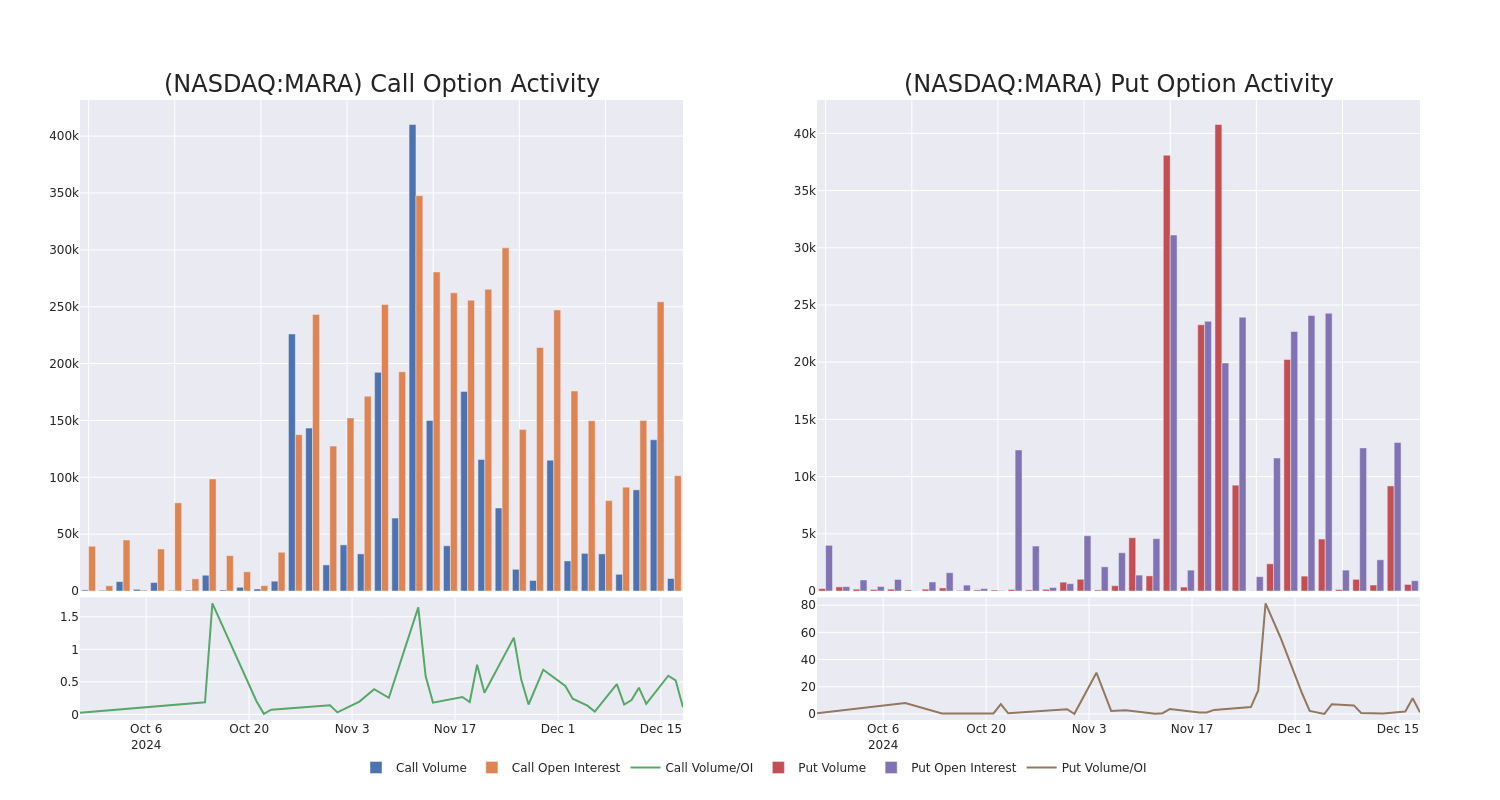Click the peak of the green Call Volume/OI line
This screenshot has height=800, width=1500.
(x=212, y=603)
